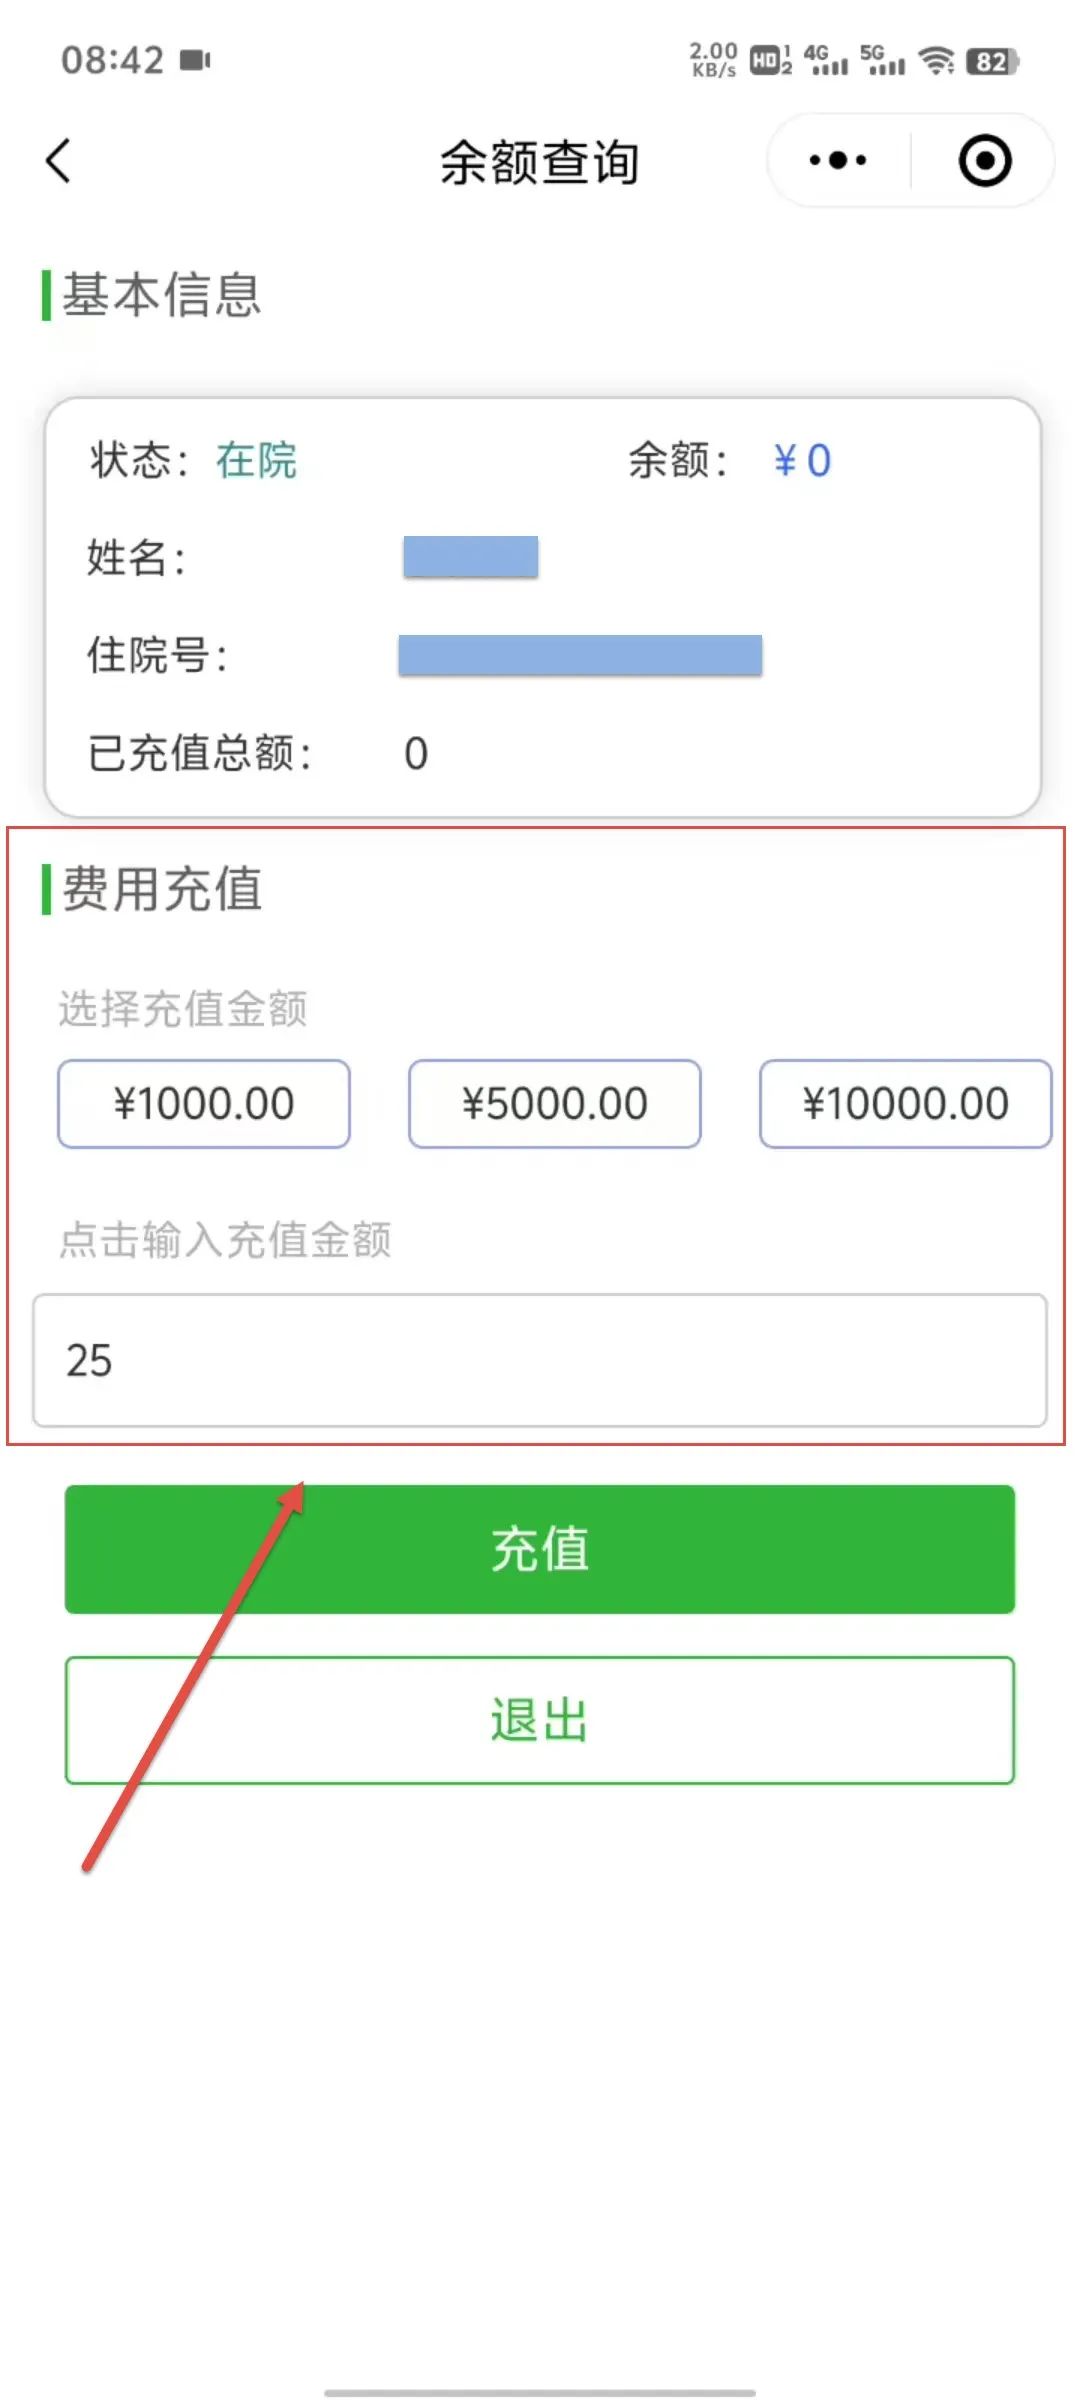Open the three-dot mini program menu
The image size is (1080, 2400).
click(x=838, y=160)
